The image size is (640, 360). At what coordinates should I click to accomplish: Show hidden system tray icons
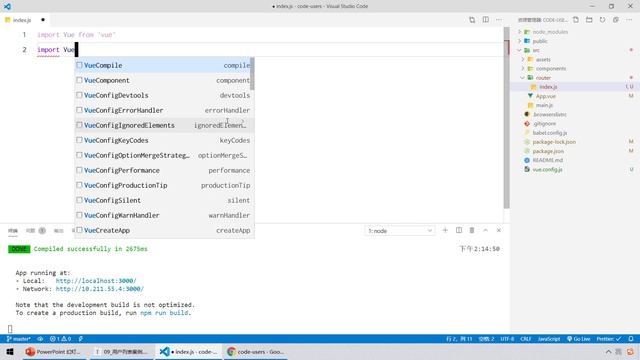point(608,351)
